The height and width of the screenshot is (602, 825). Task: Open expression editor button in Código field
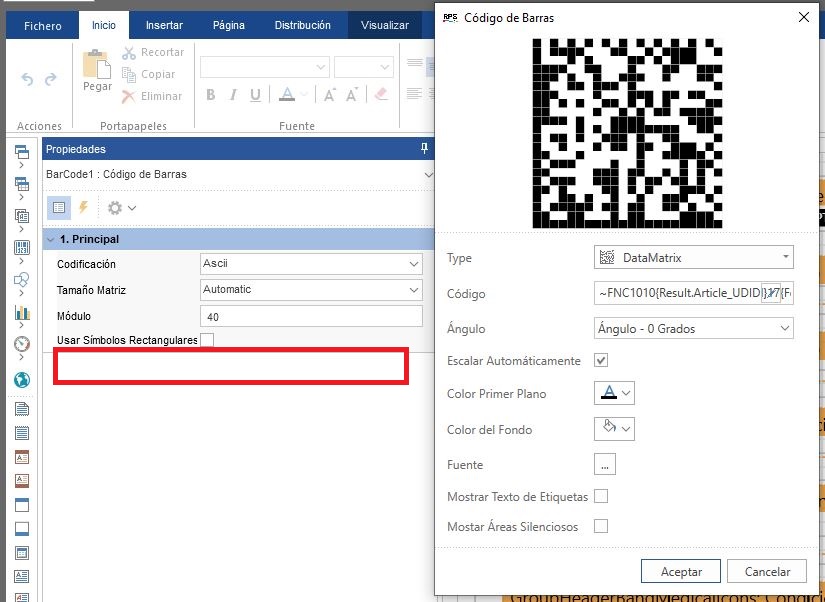pos(771,293)
